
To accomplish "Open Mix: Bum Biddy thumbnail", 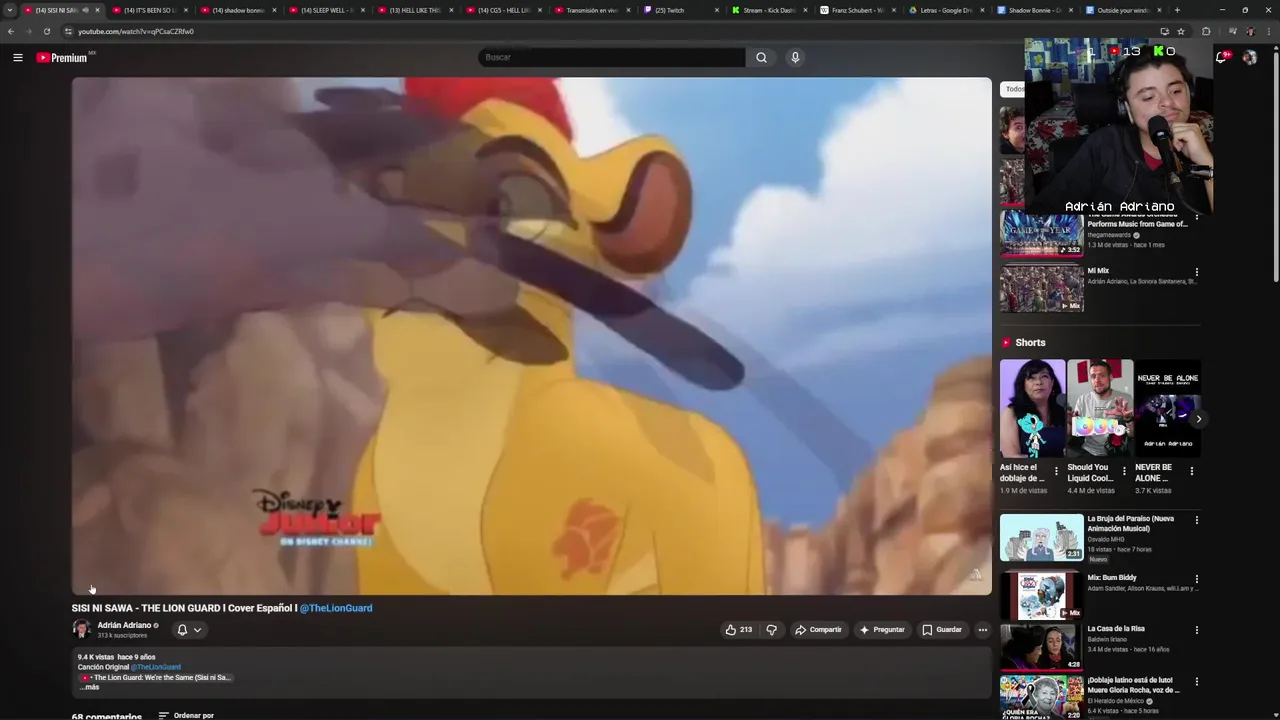I will (1041, 596).
